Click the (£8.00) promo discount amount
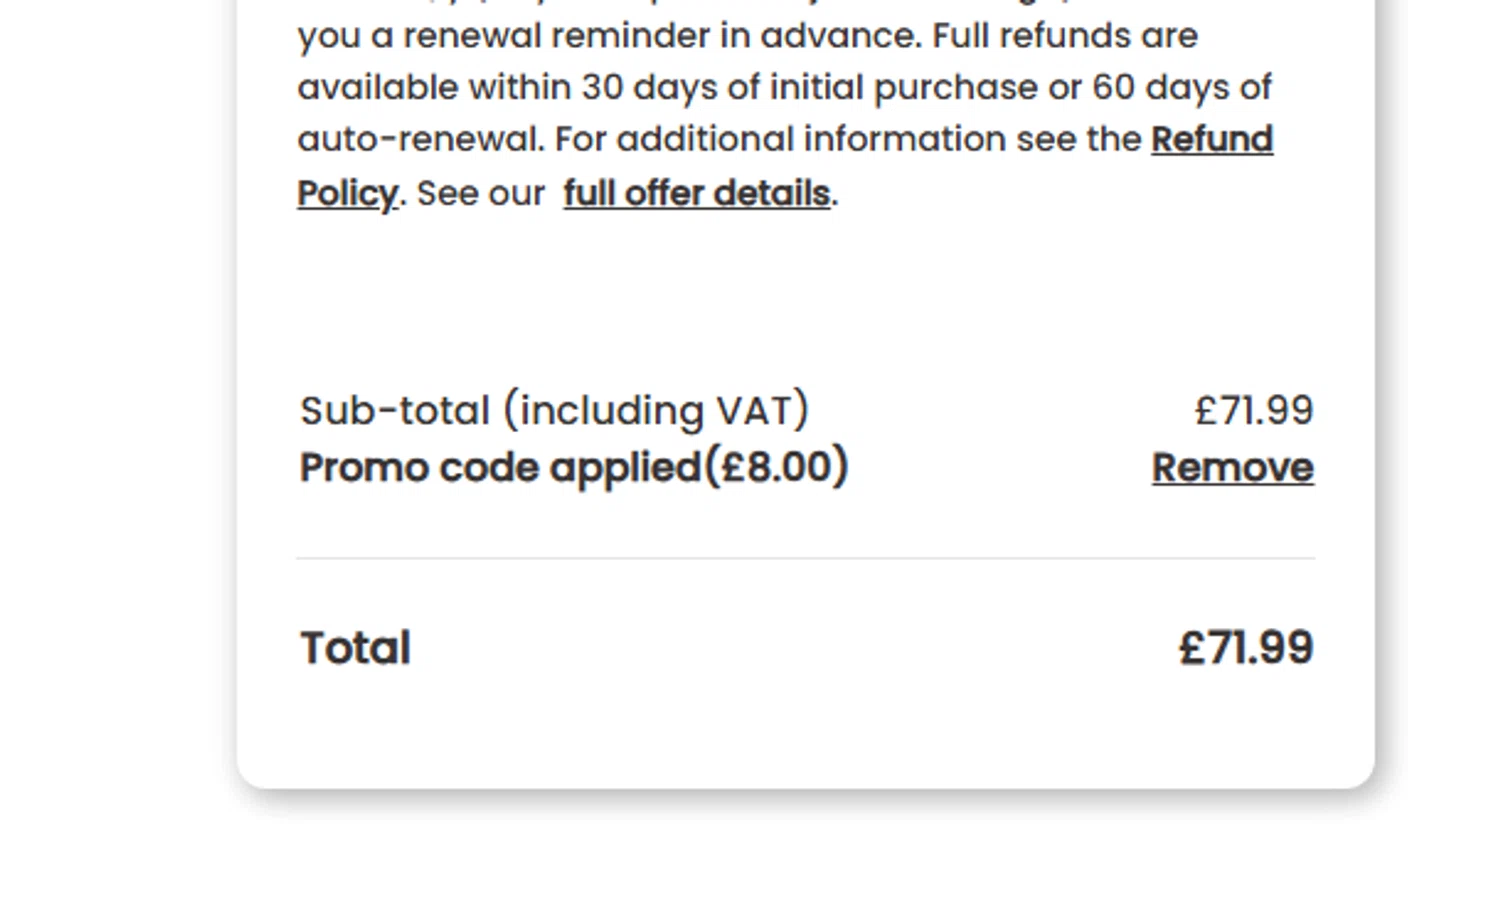Viewport: 1500px width, 911px height. coord(777,468)
